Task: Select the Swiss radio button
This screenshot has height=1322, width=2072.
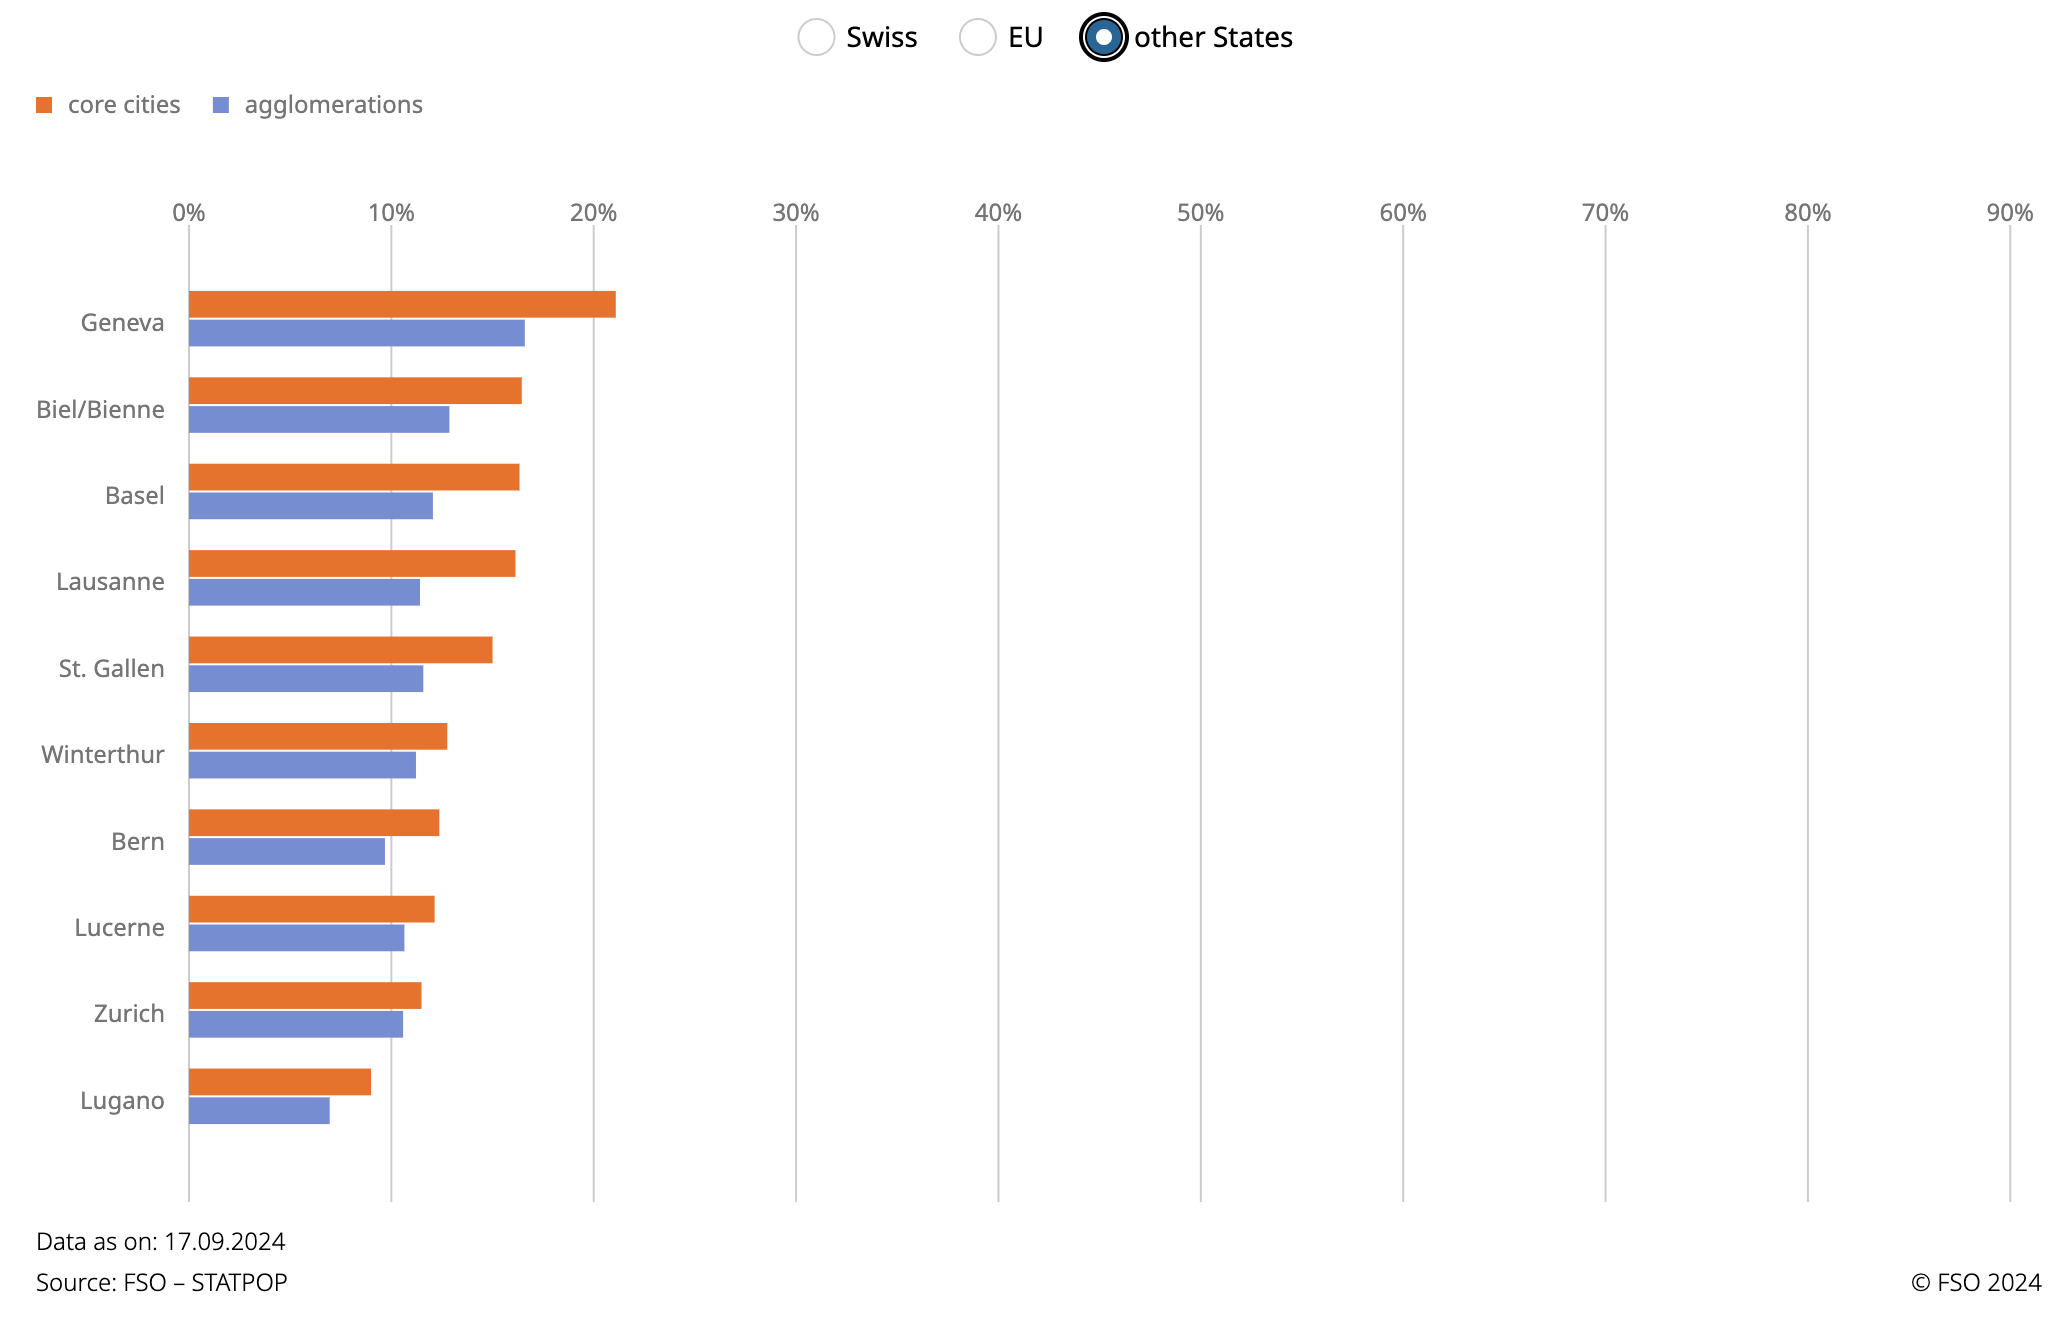Action: [816, 38]
